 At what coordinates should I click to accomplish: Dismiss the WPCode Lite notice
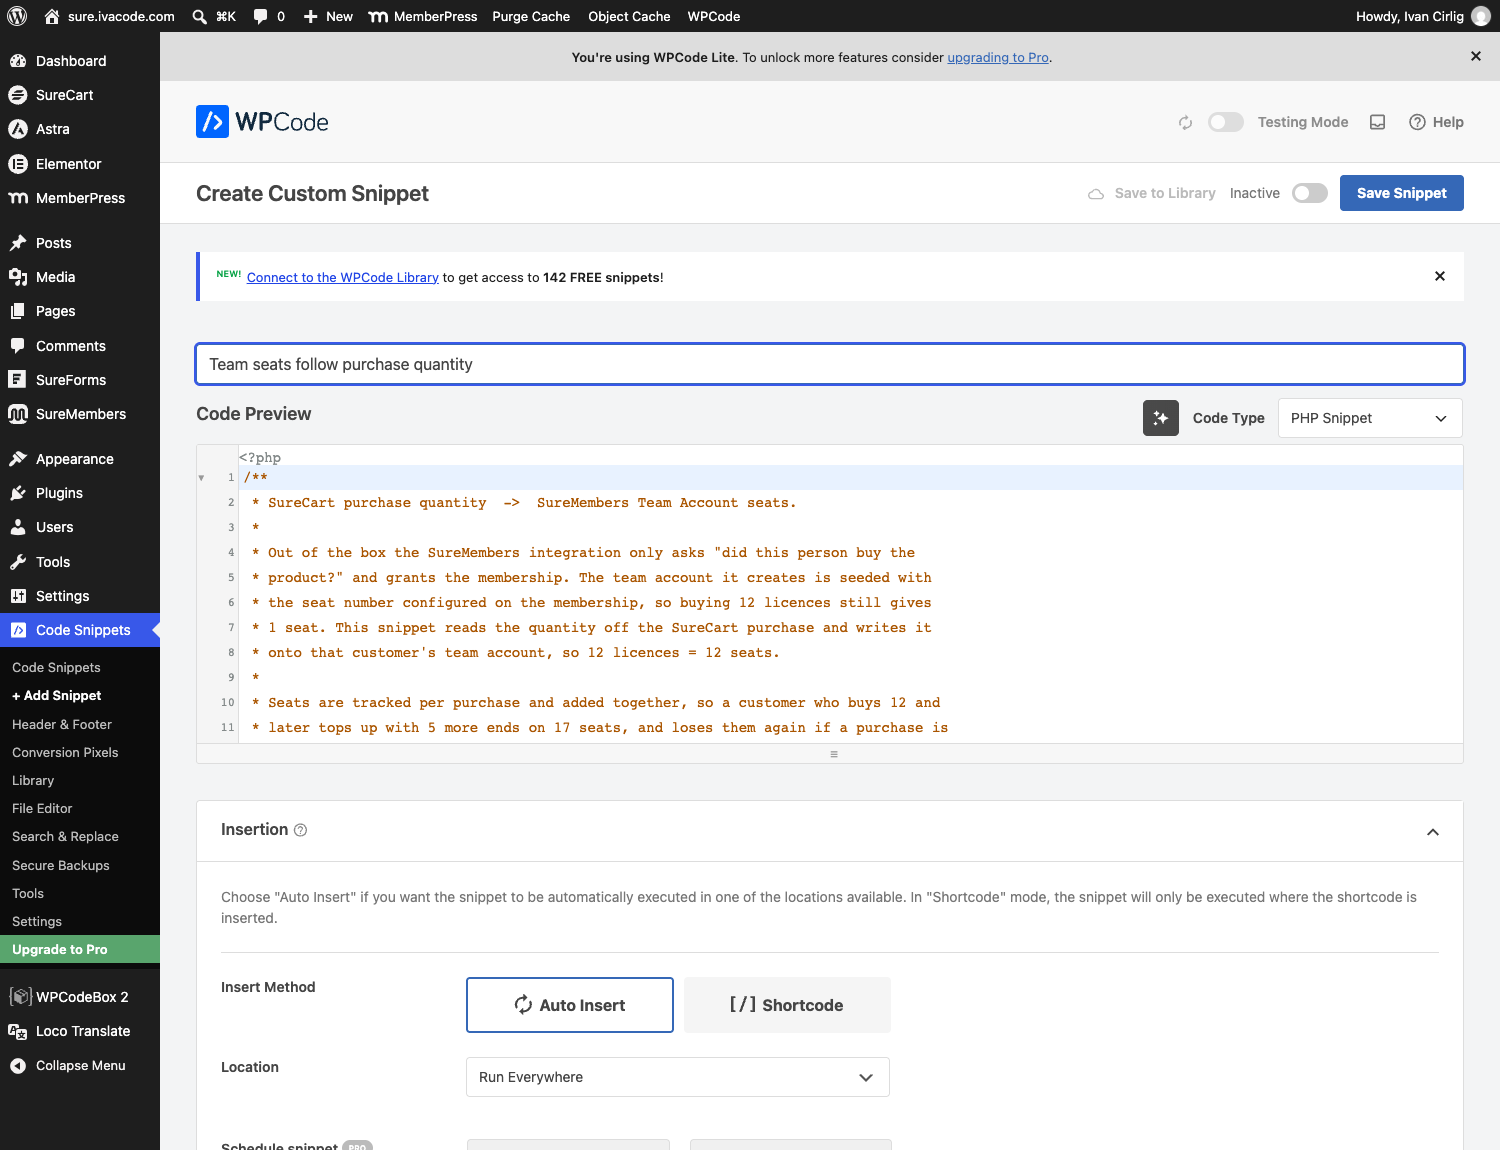(1476, 56)
